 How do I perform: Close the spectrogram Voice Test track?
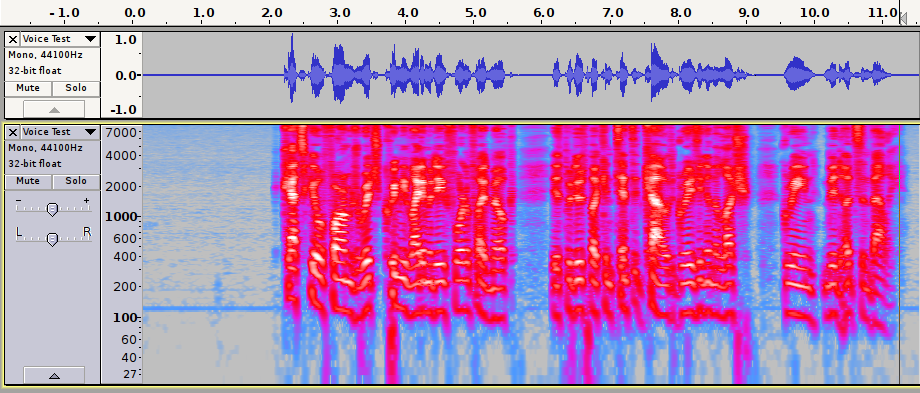13,132
